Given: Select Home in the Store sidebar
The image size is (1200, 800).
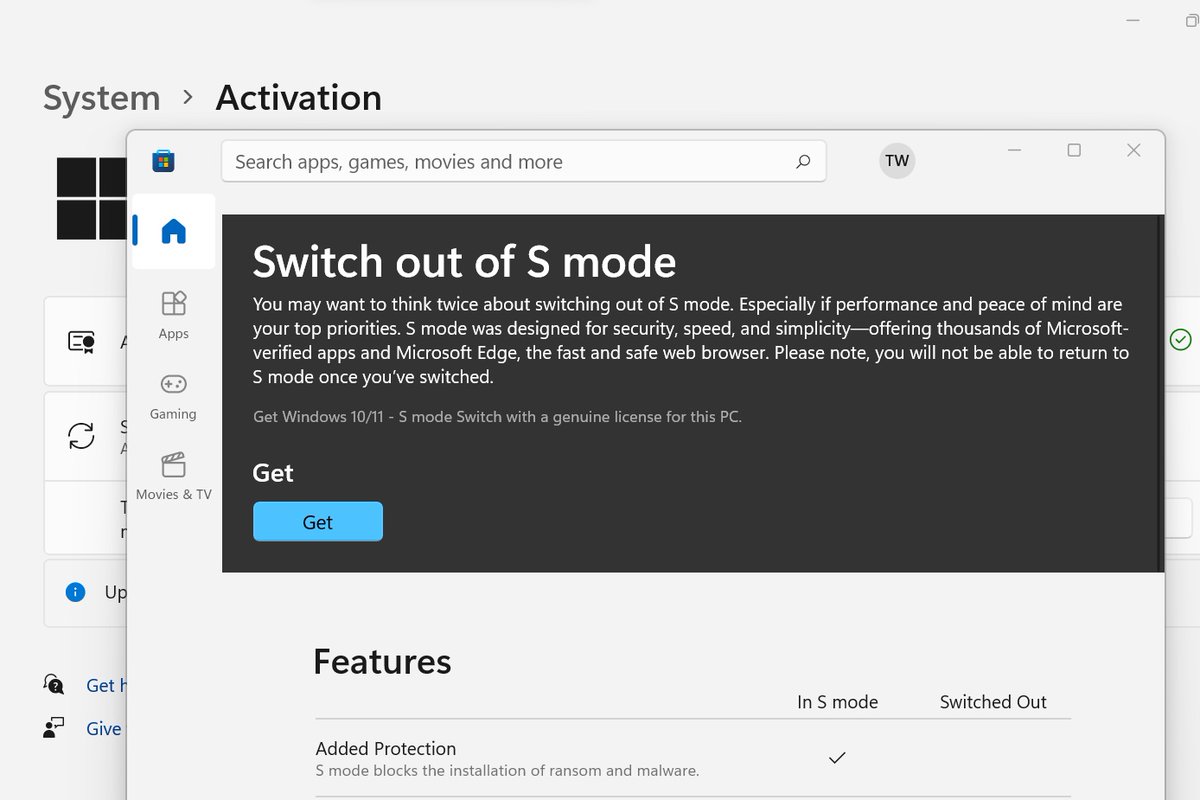Looking at the screenshot, I should tap(173, 231).
